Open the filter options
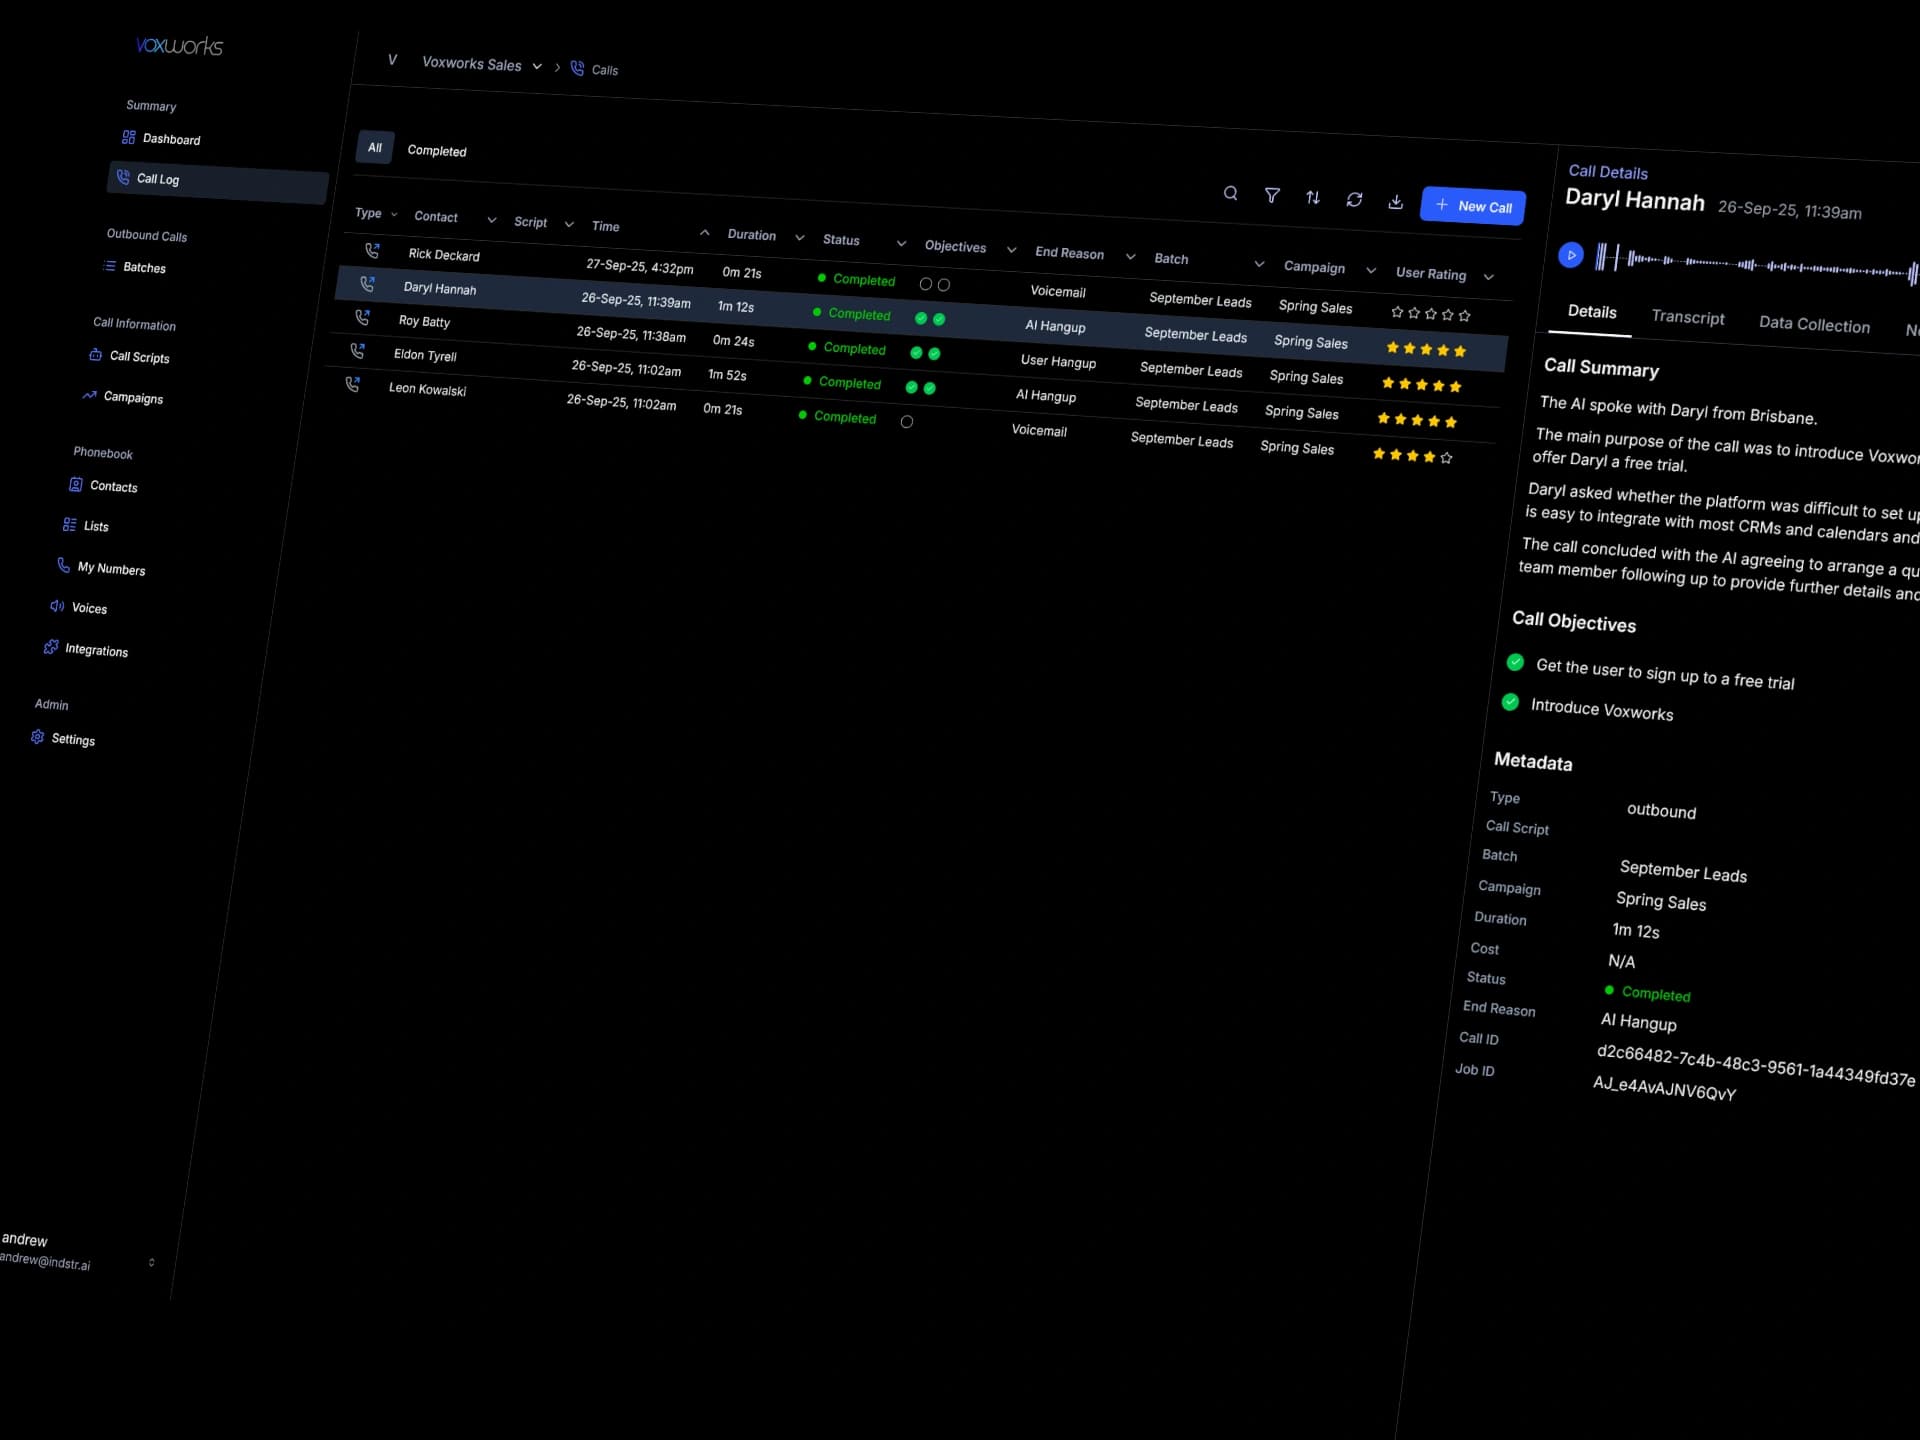Viewport: 1920px width, 1440px height. point(1272,195)
